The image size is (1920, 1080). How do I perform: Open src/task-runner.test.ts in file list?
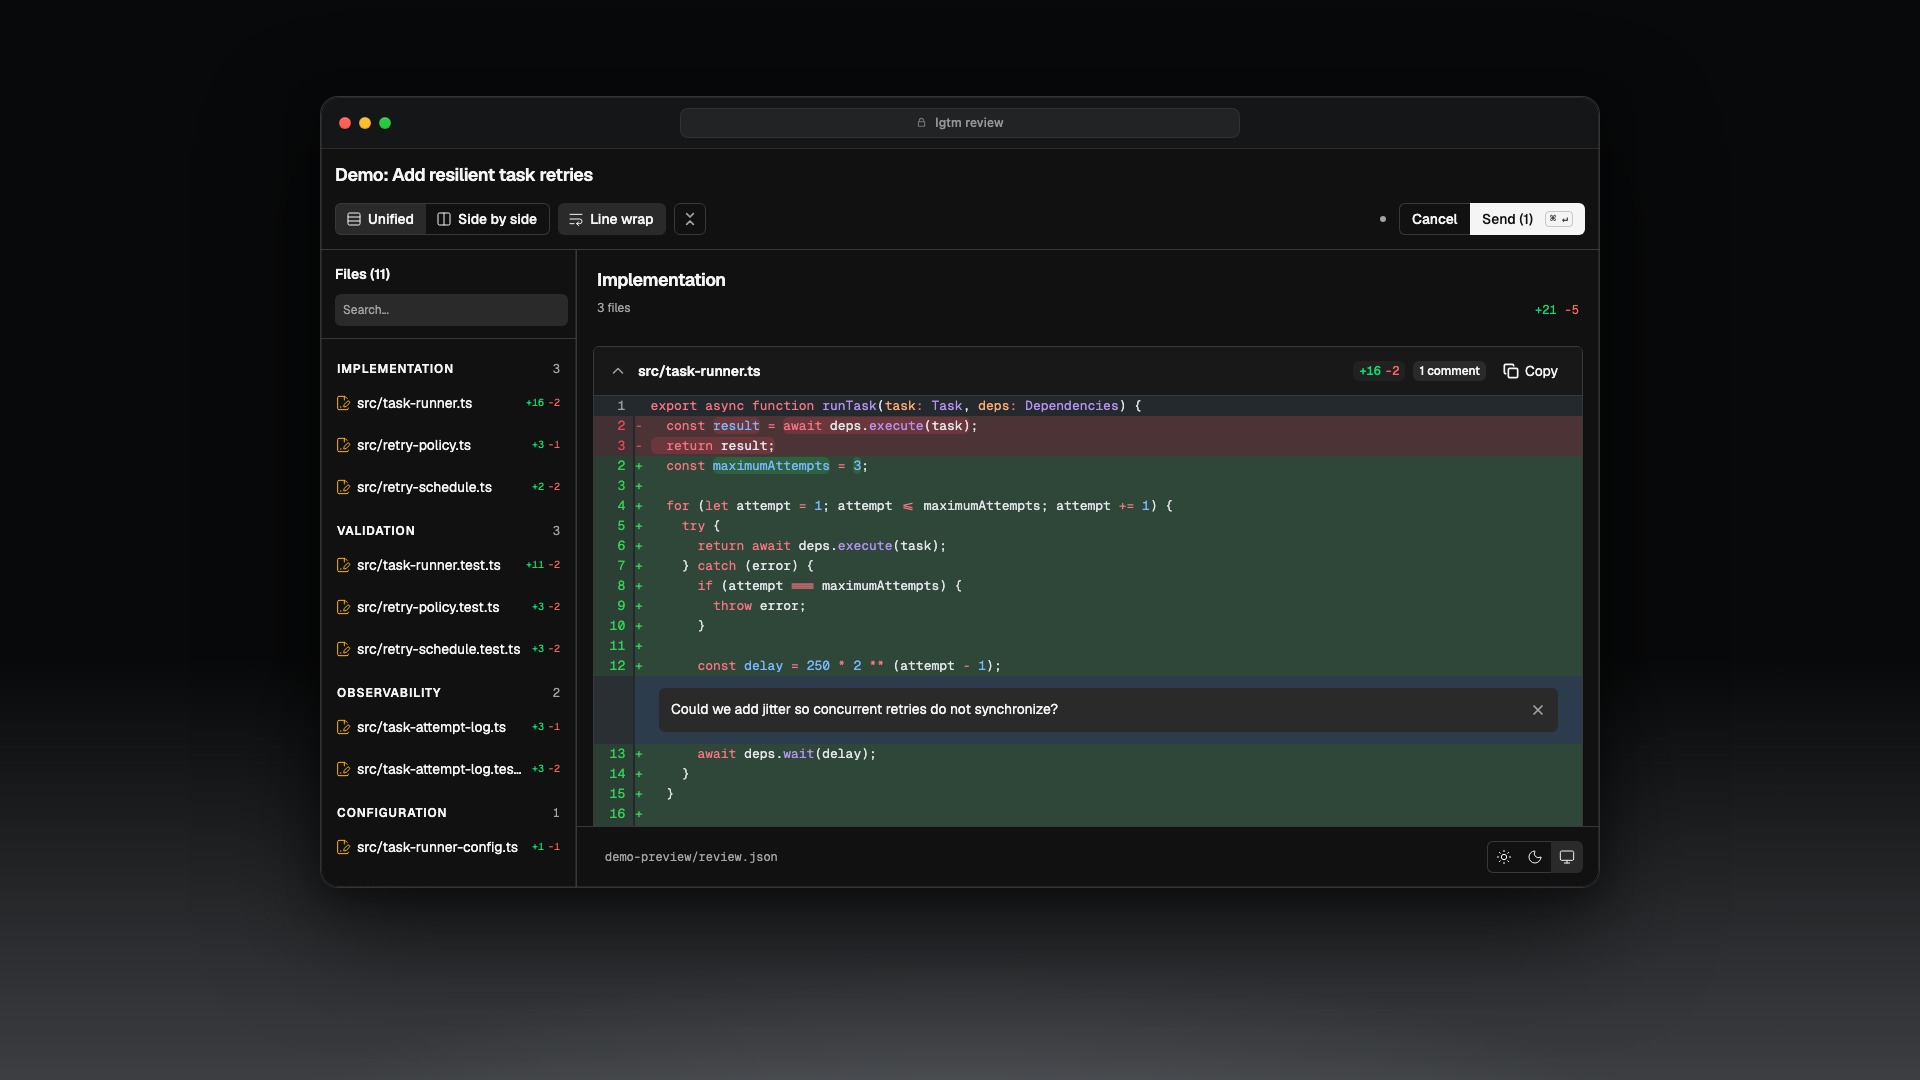[448, 565]
